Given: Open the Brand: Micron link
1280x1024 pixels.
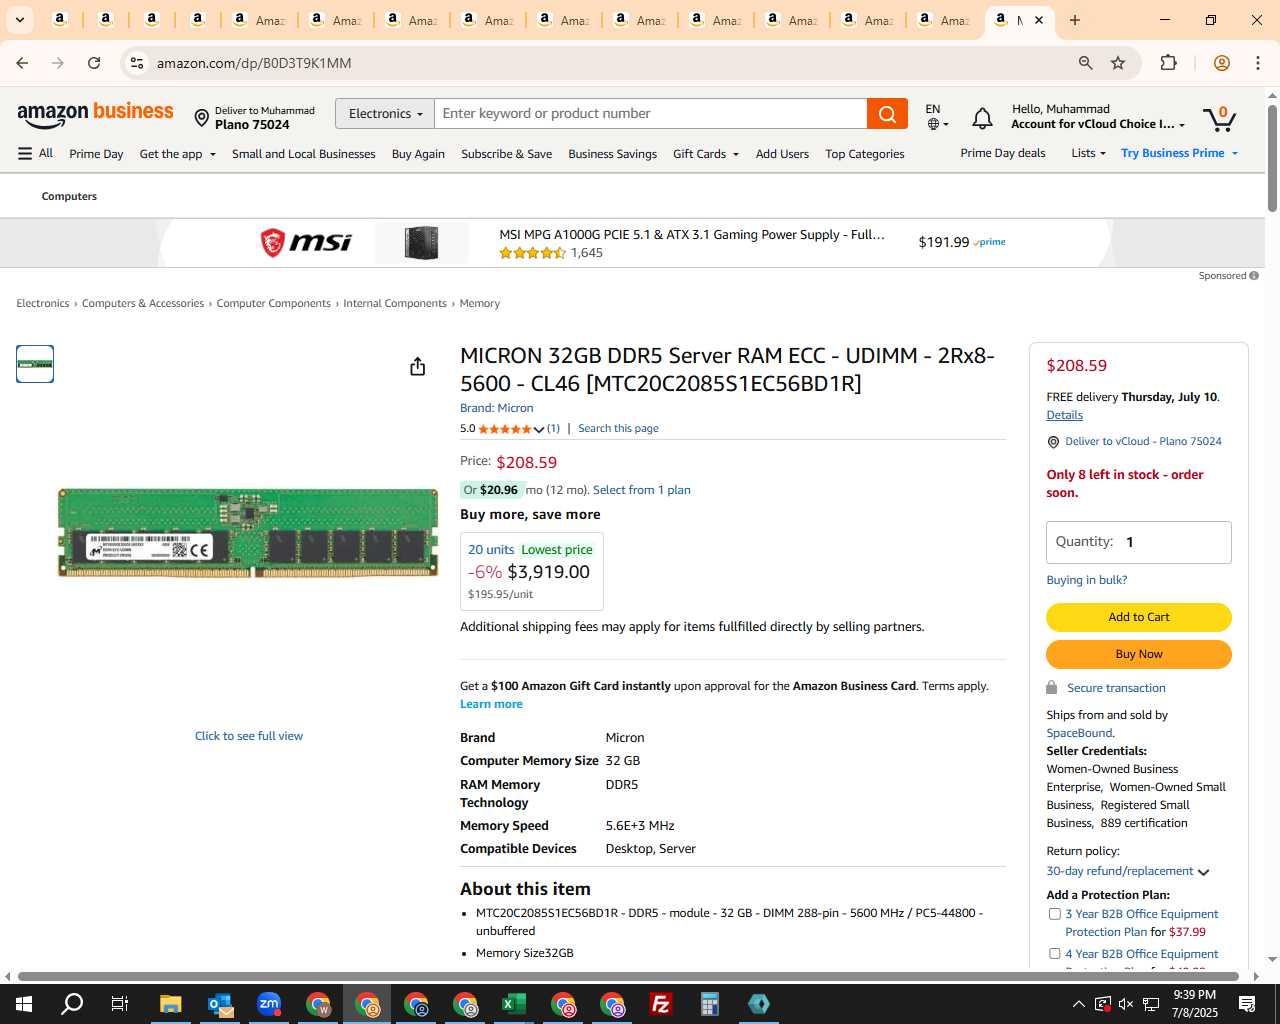Looking at the screenshot, I should (x=497, y=408).
